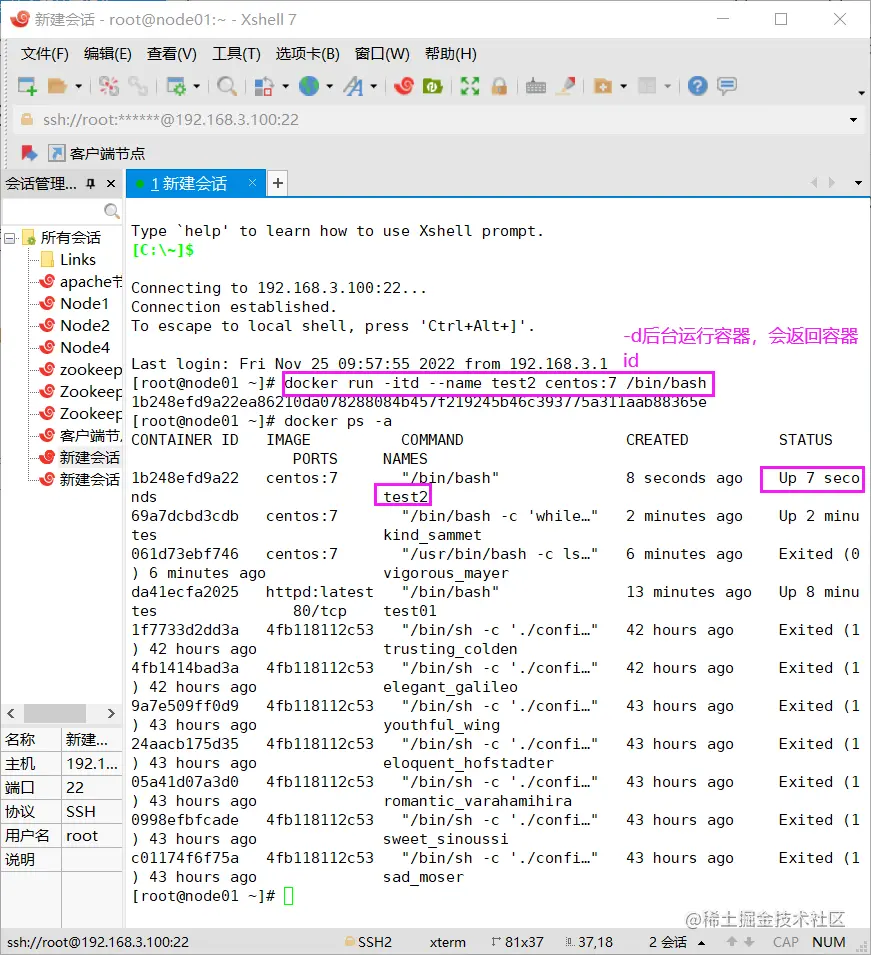Viewport: 871px width, 955px height.
Task: Open dropdown arrow beside font icon
Action: [x=374, y=86]
